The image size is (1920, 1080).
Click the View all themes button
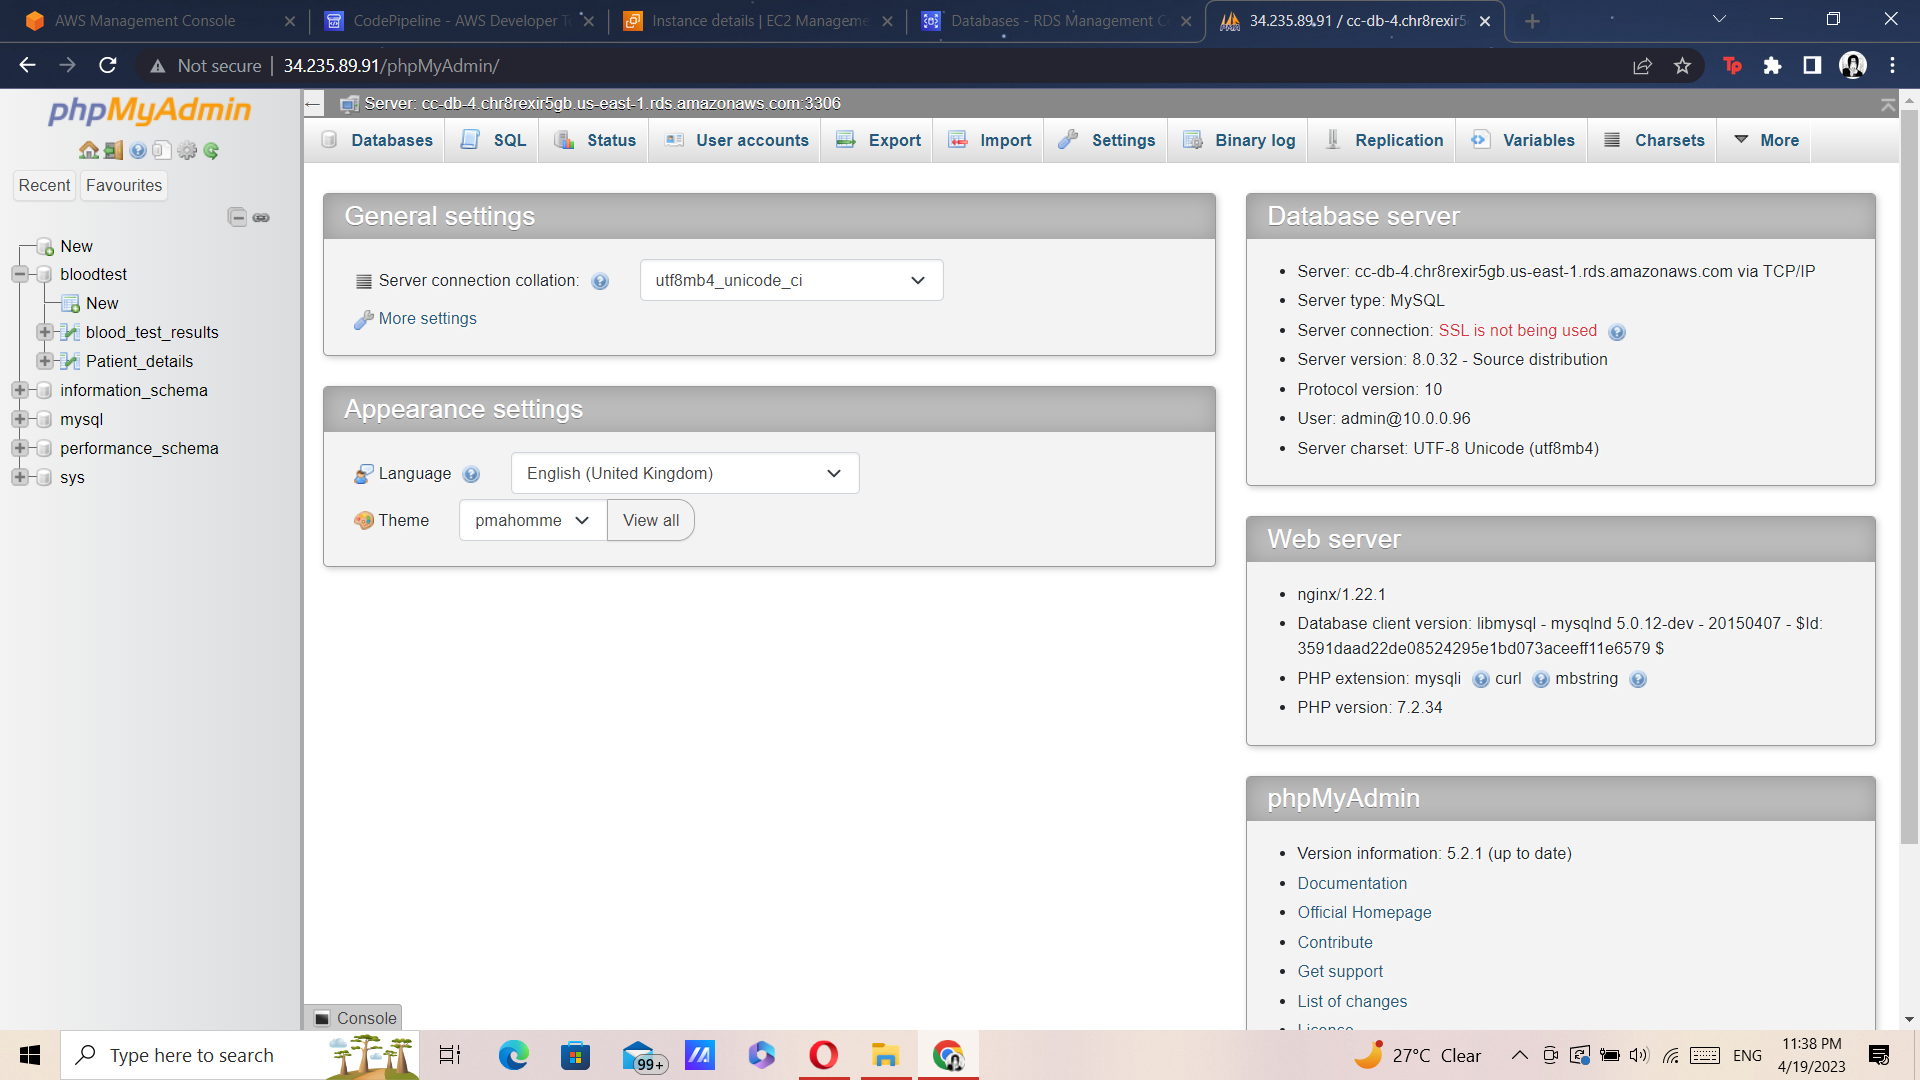650,520
